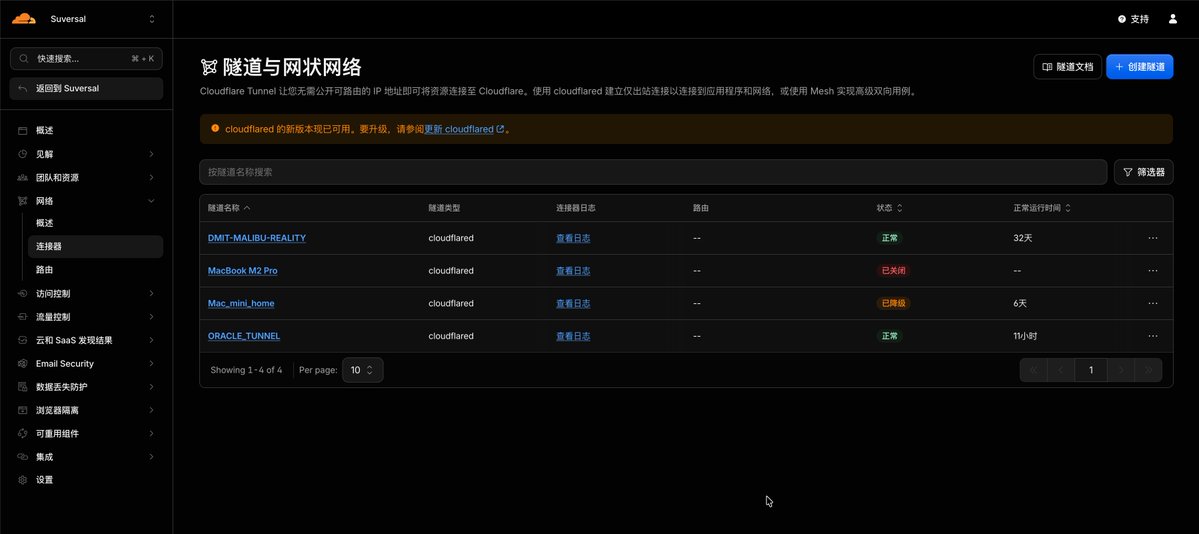
Task: Open the MacBook M2 Pro tunnel link
Action: point(242,271)
